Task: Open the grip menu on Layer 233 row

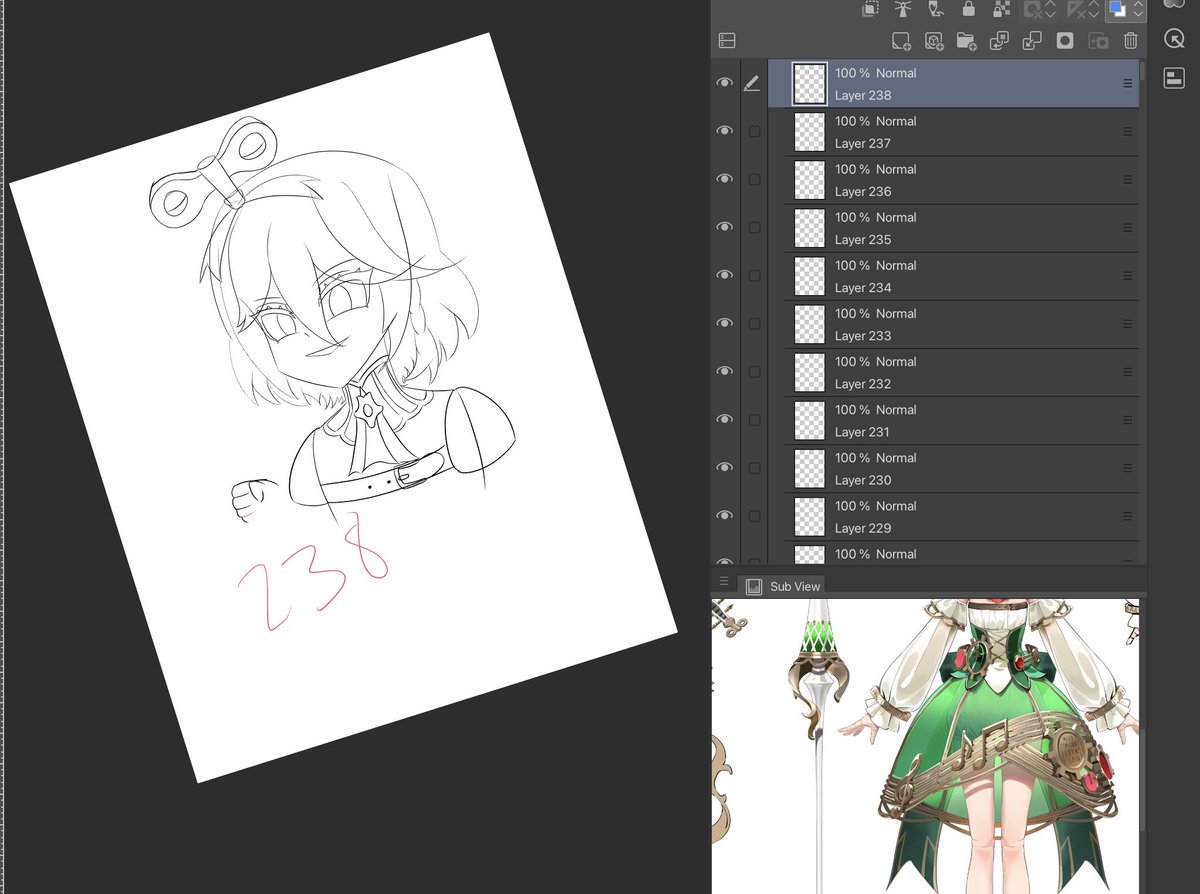Action: (1128, 323)
